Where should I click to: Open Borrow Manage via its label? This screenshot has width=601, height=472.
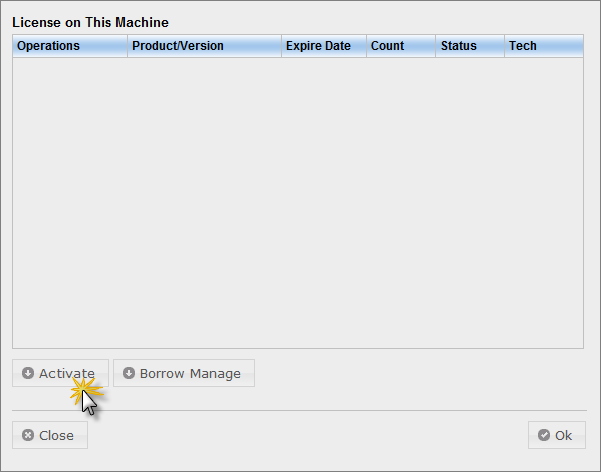coord(190,374)
